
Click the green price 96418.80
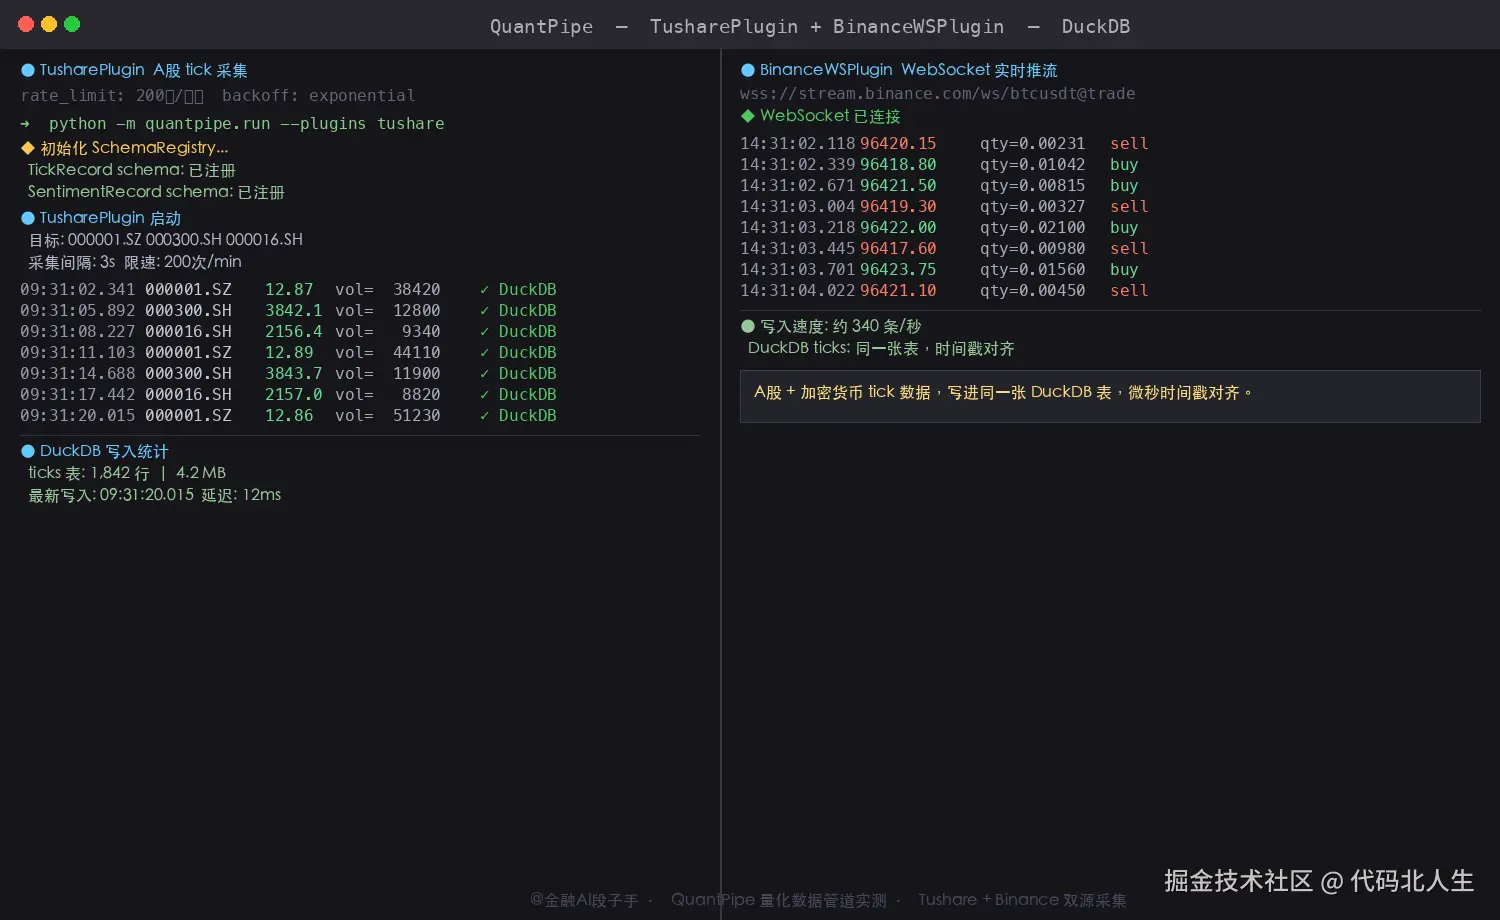(x=898, y=165)
